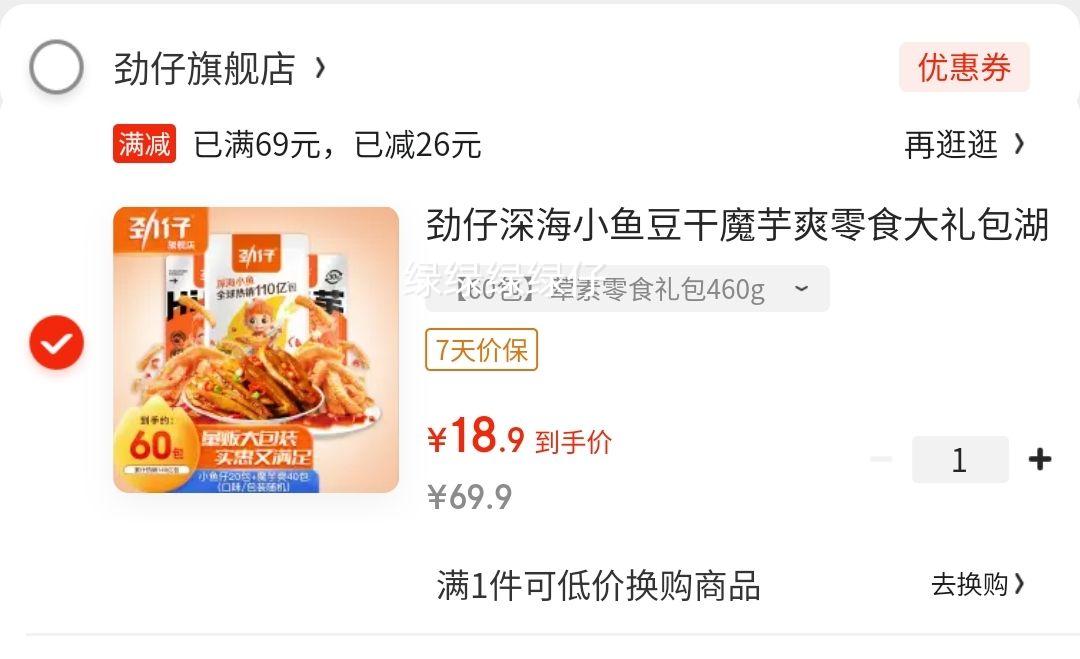Uncheck the selected product red checkmark
The height and width of the screenshot is (659, 1080).
[x=56, y=342]
